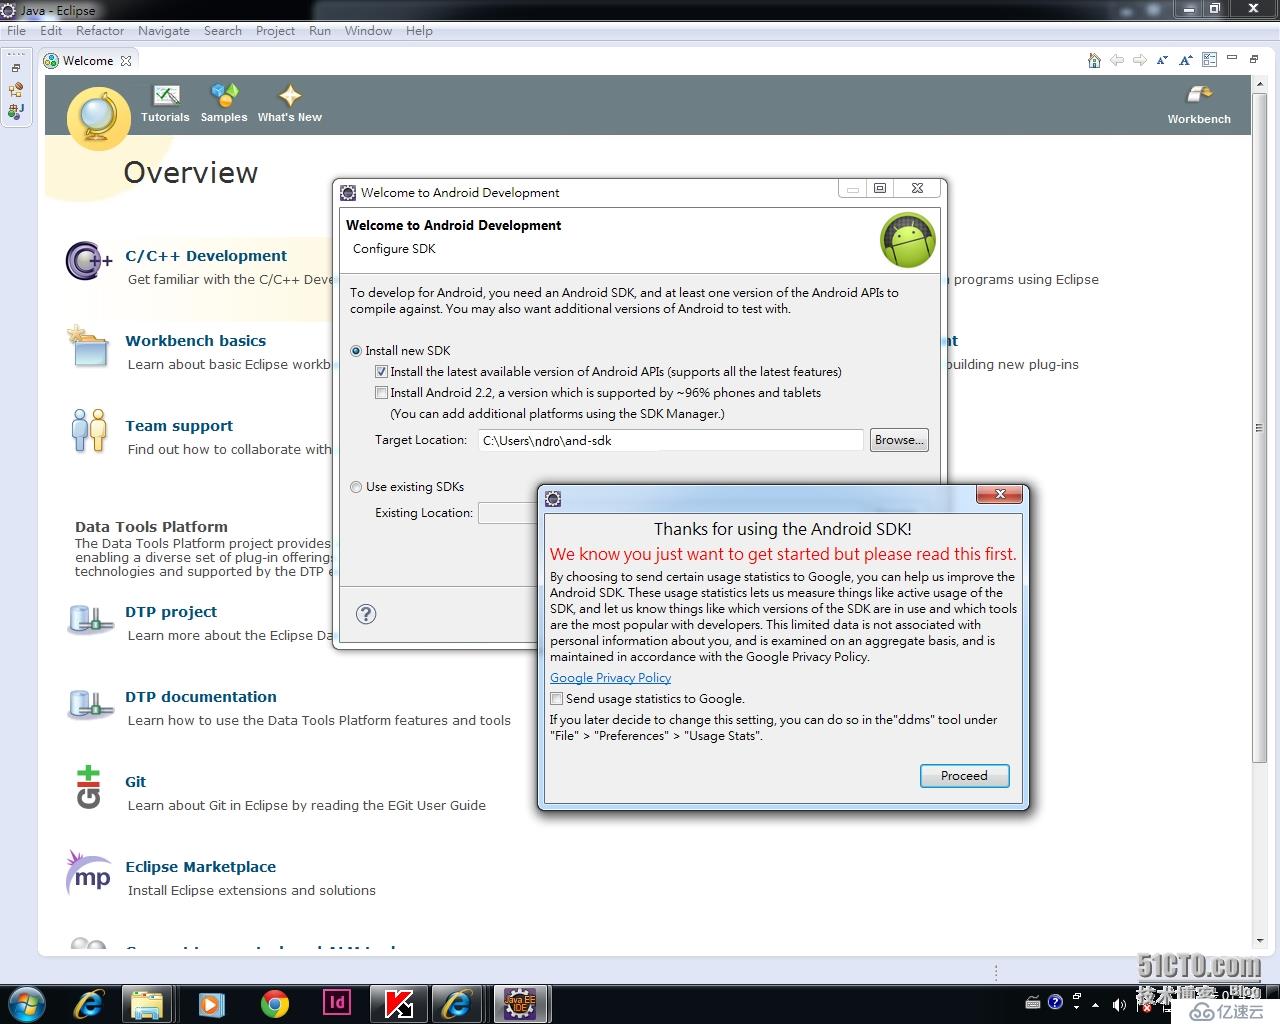Open Adobe InDesign from the taskbar

pyautogui.click(x=337, y=1003)
